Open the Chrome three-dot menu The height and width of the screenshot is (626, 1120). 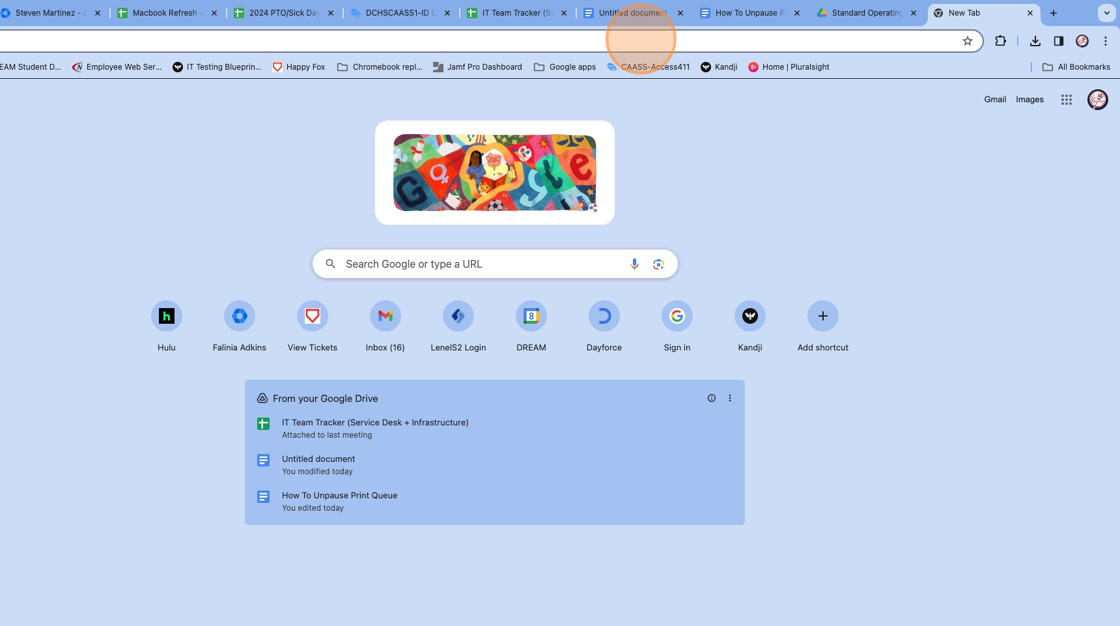click(x=1105, y=41)
